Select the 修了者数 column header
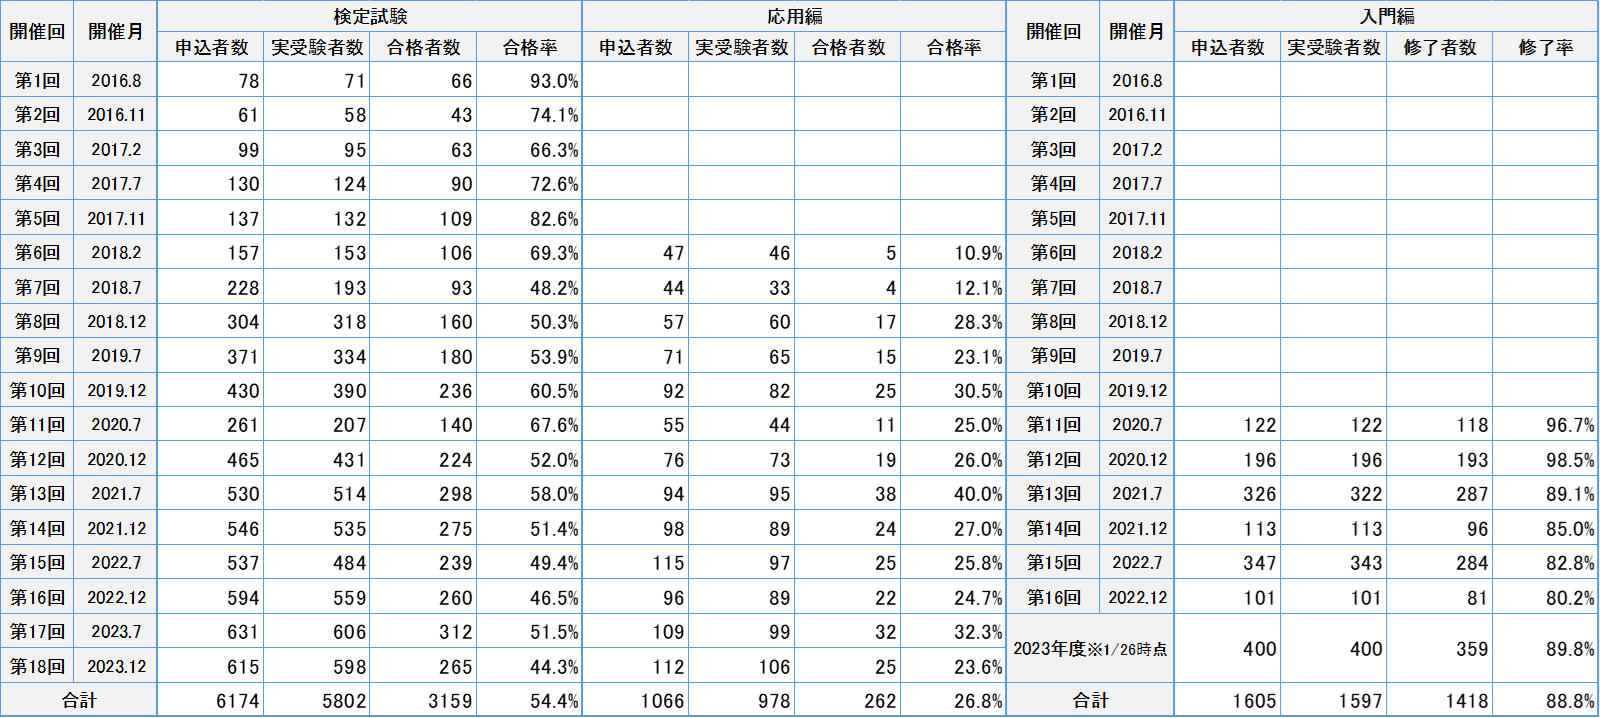The width and height of the screenshot is (1600, 718). tap(1439, 47)
